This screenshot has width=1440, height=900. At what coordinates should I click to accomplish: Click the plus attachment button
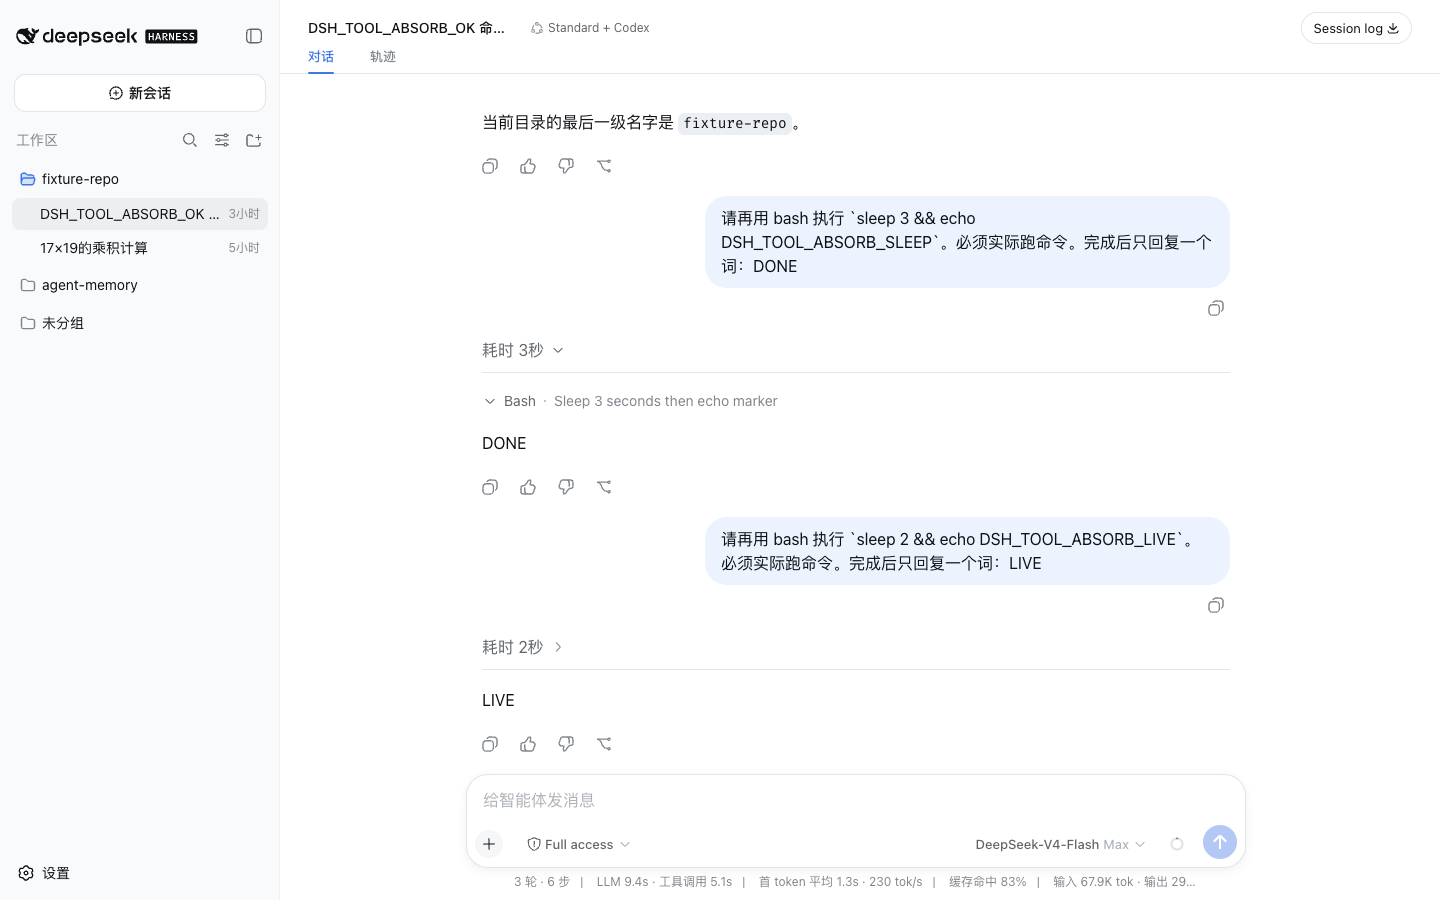point(489,844)
